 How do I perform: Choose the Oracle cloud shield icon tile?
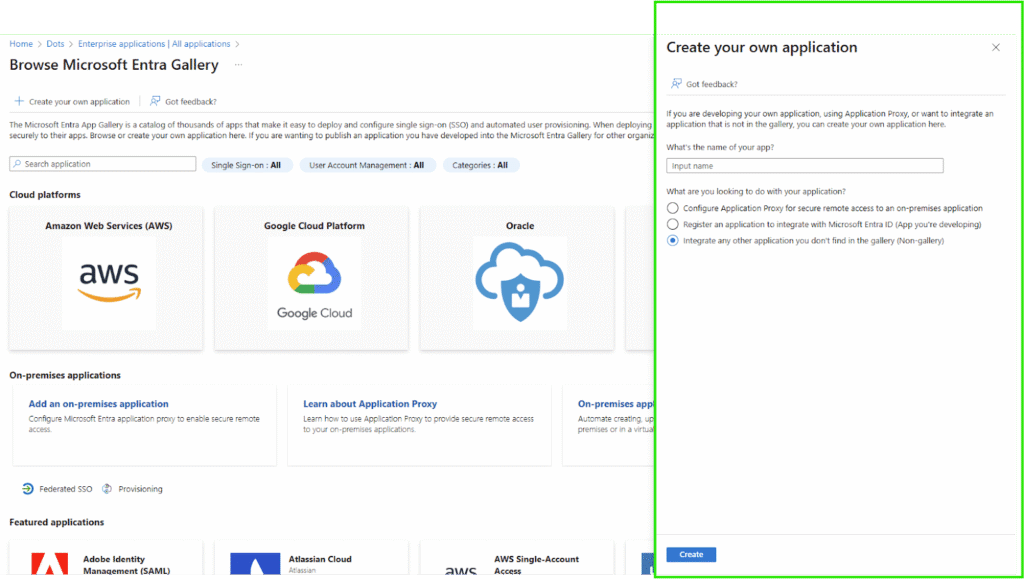click(x=519, y=283)
